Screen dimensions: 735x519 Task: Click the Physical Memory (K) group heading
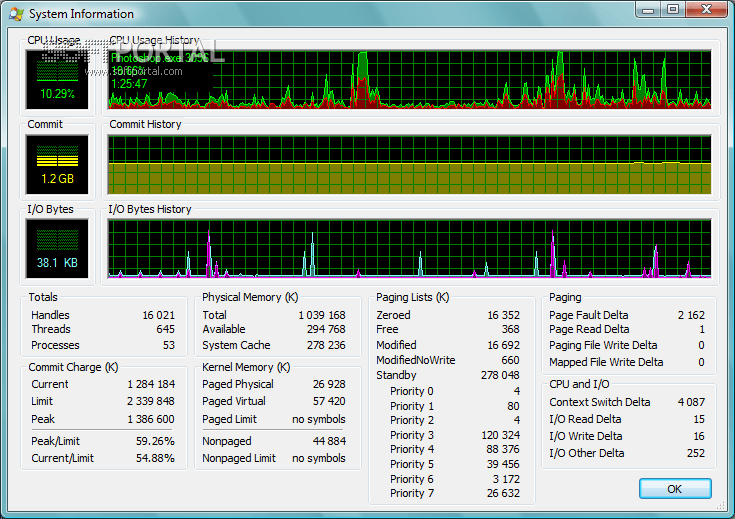[250, 297]
